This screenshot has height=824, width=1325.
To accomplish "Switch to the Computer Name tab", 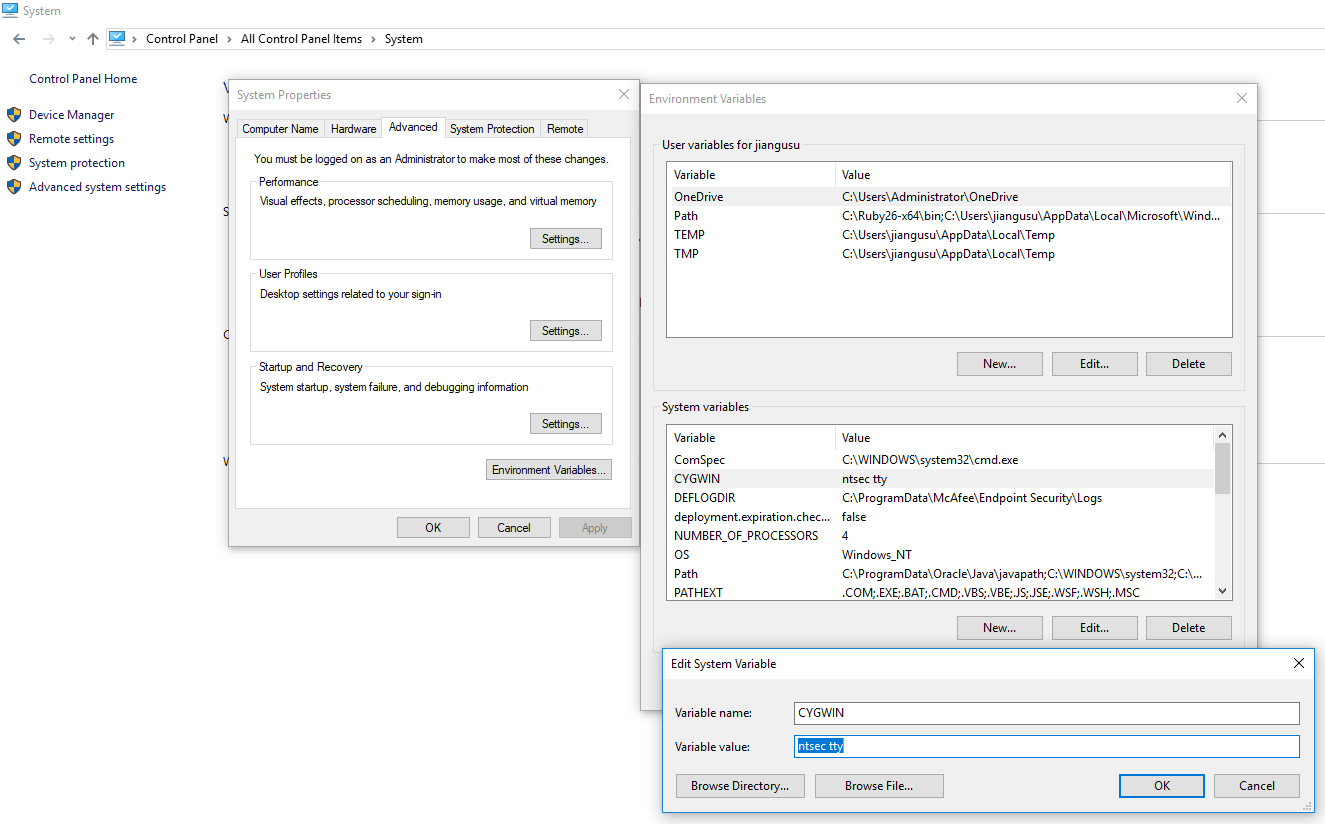I will tap(280, 128).
